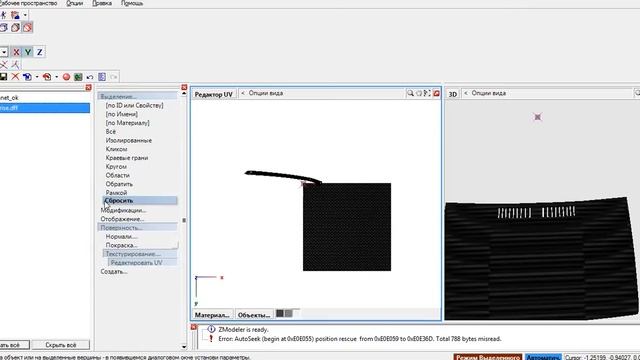The height and width of the screenshot is (360, 640).
Task: Click the red X delete toolbar icon
Action: click(15, 77)
